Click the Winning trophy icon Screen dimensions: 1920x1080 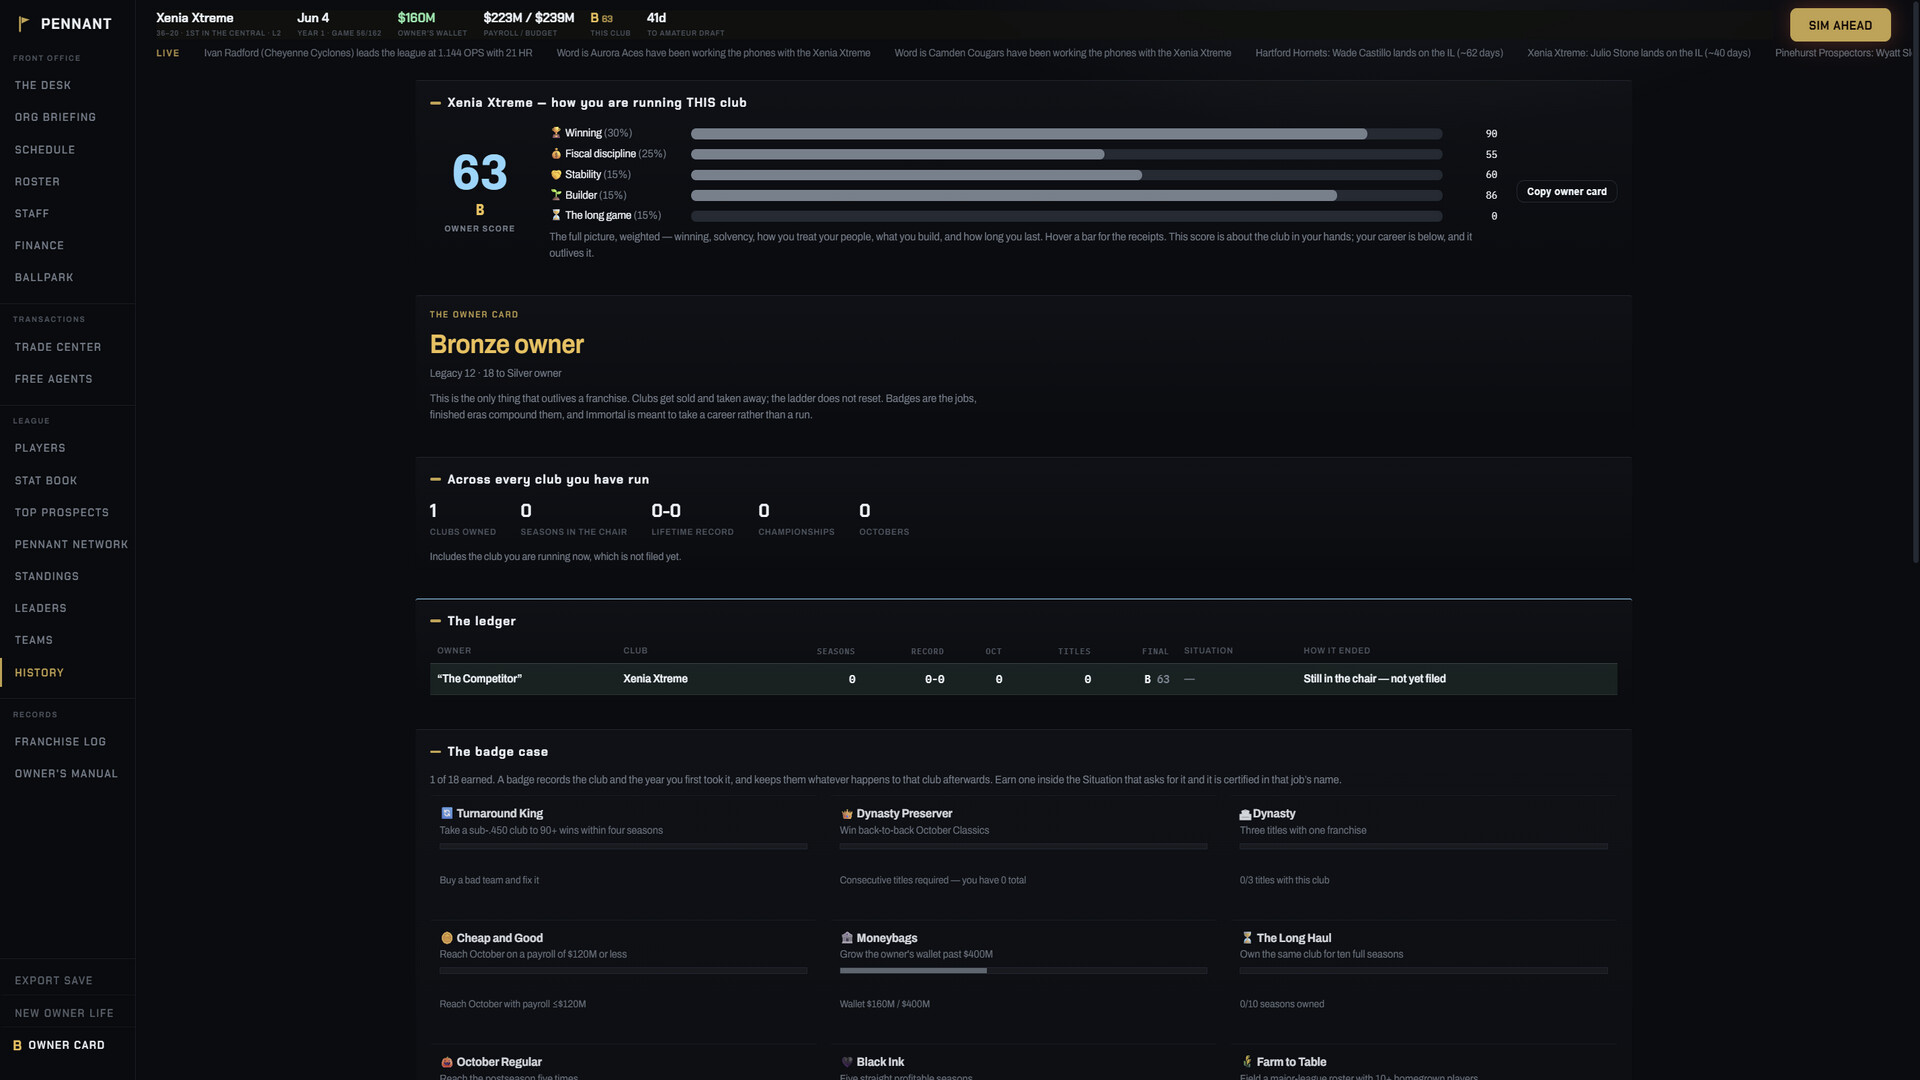[556, 133]
